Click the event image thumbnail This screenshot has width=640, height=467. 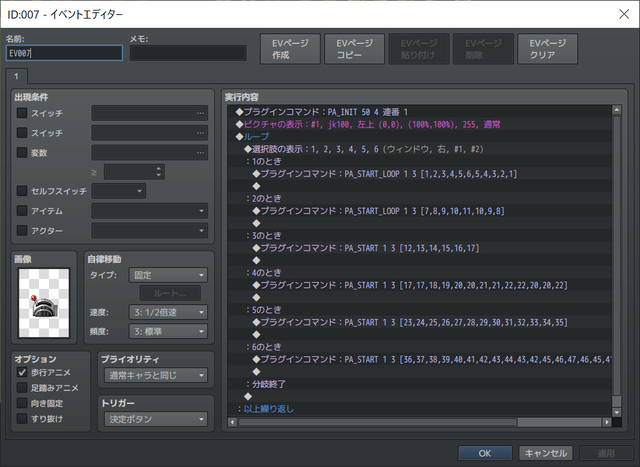click(x=44, y=302)
